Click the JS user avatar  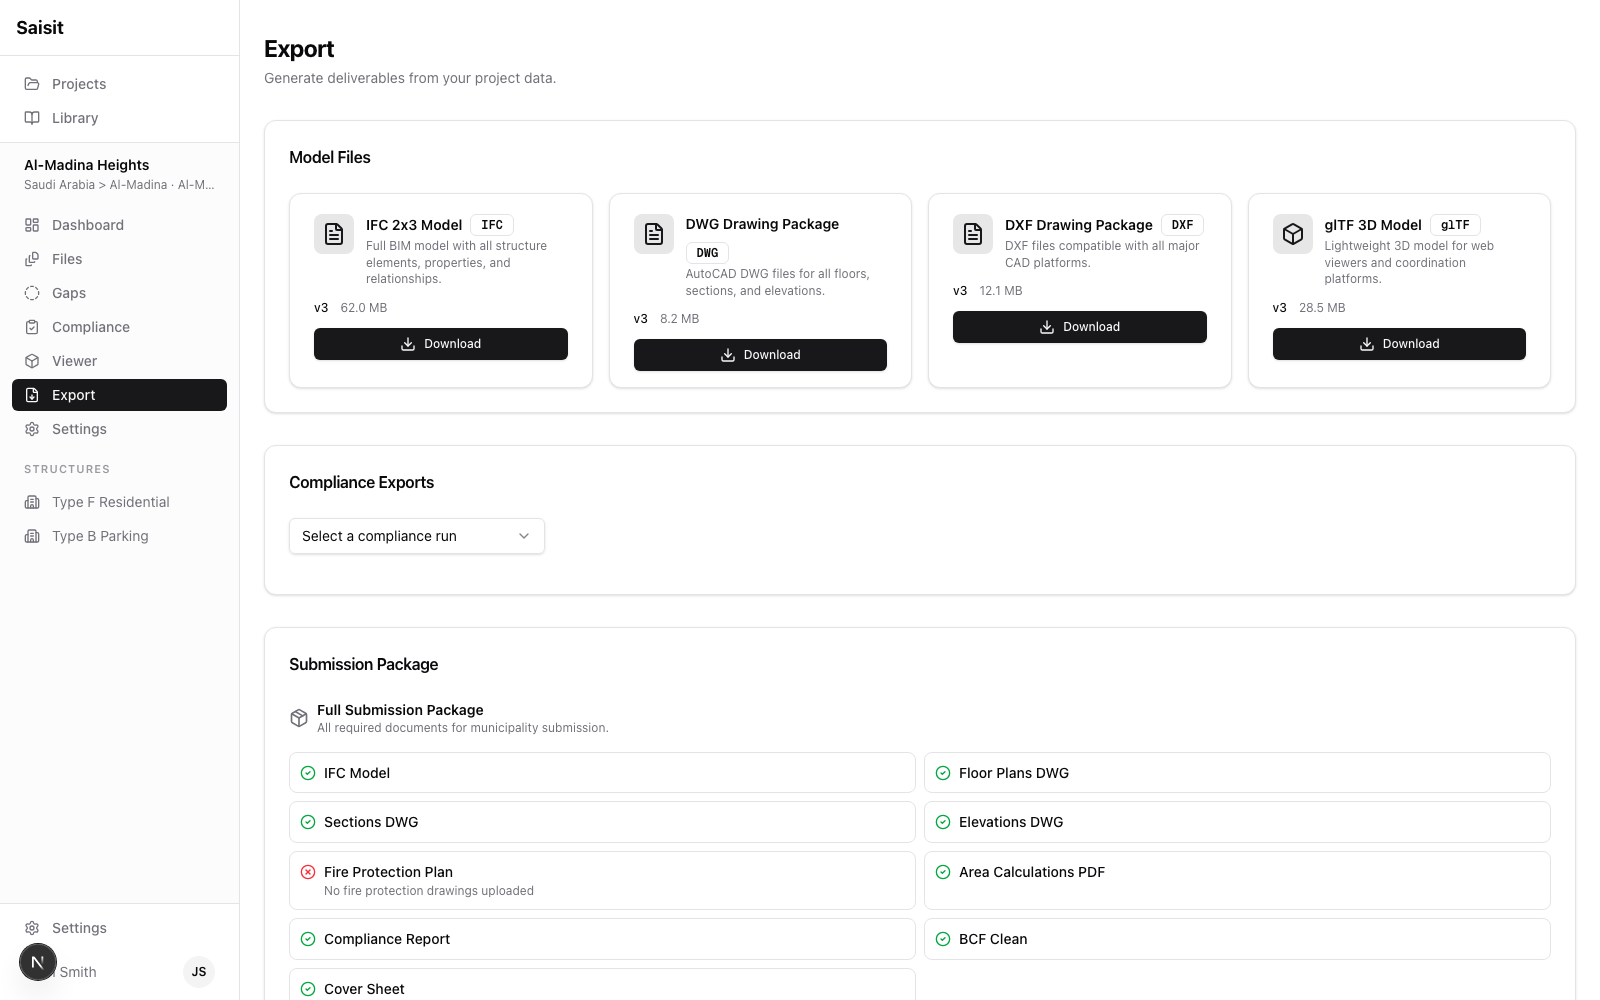[199, 972]
